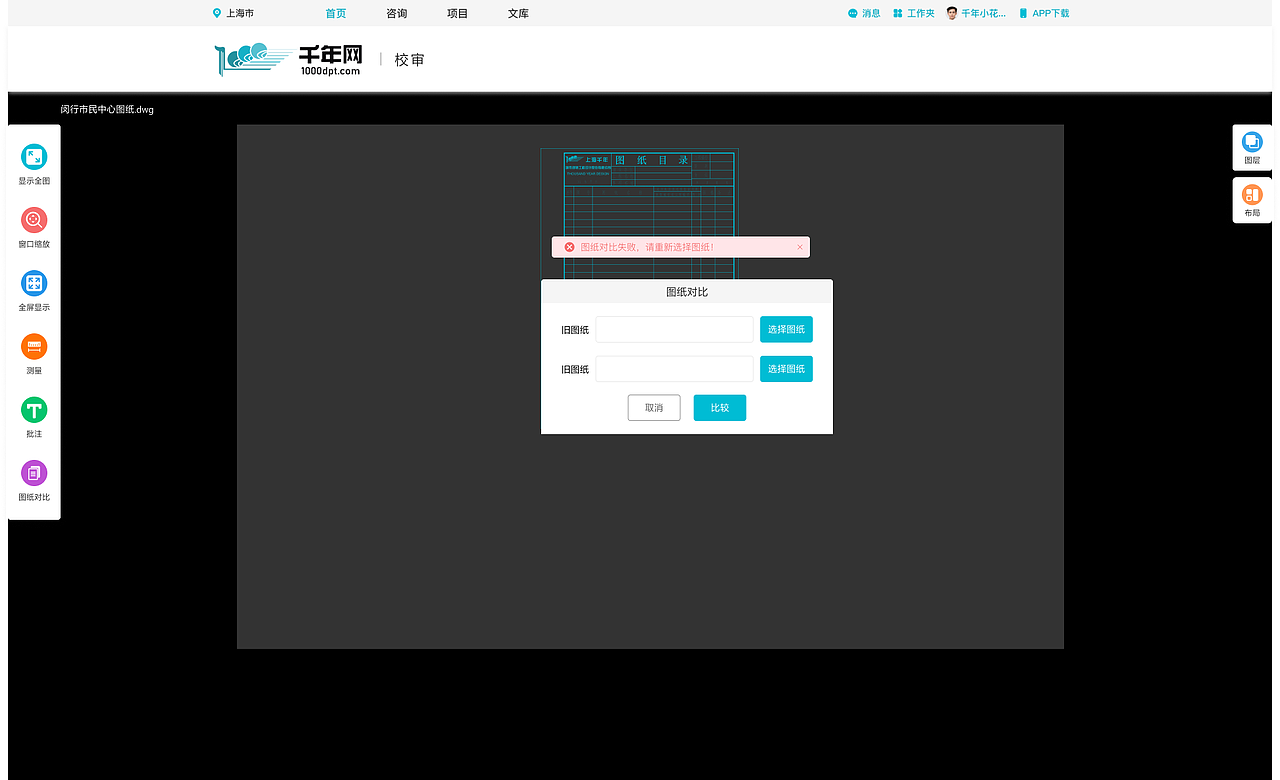Select the 窗口缩放 window zoom tool
Image resolution: width=1280 pixels, height=780 pixels.
[x=34, y=220]
